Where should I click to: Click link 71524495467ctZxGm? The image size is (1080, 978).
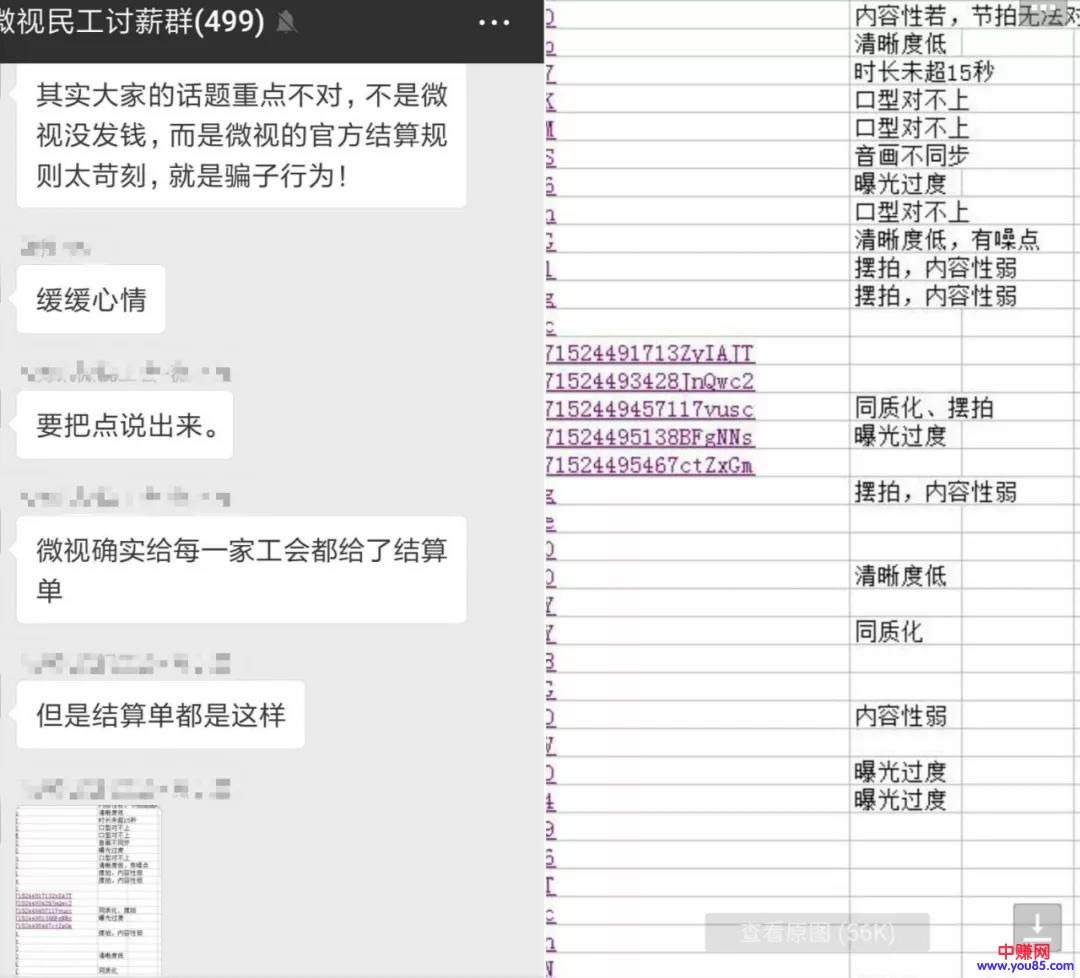tap(650, 465)
